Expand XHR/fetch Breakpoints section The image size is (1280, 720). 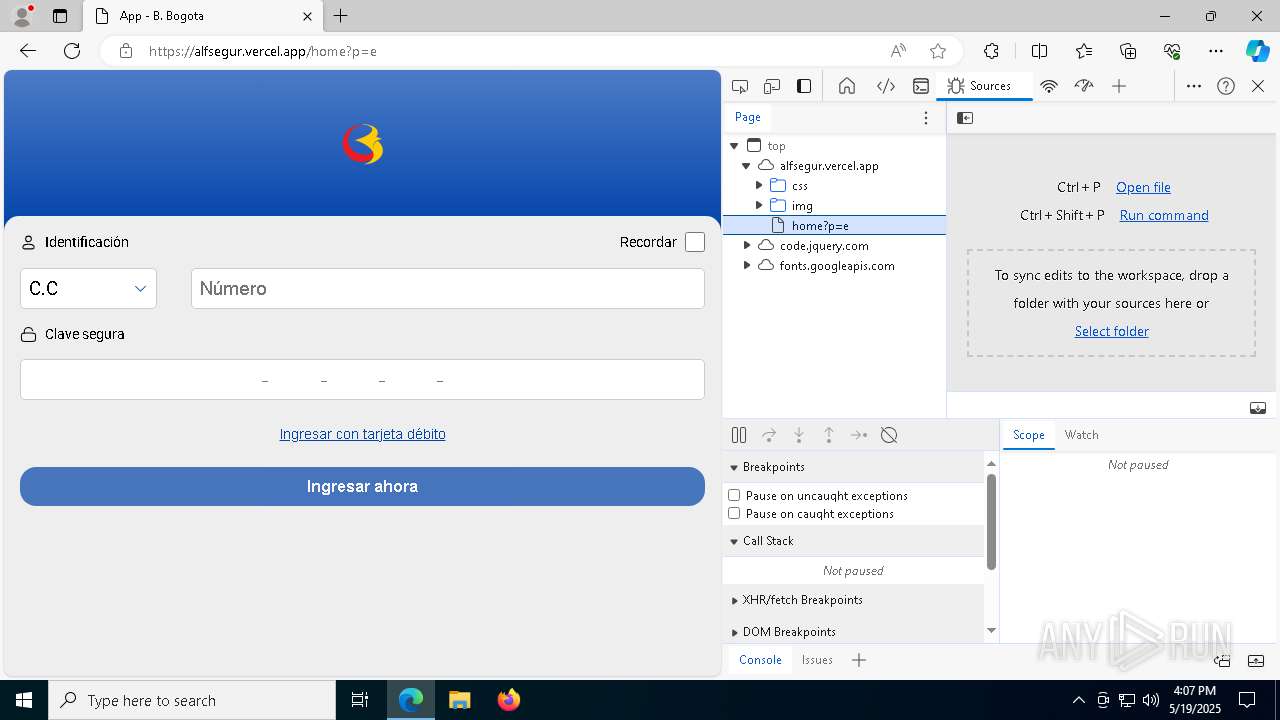coord(734,600)
